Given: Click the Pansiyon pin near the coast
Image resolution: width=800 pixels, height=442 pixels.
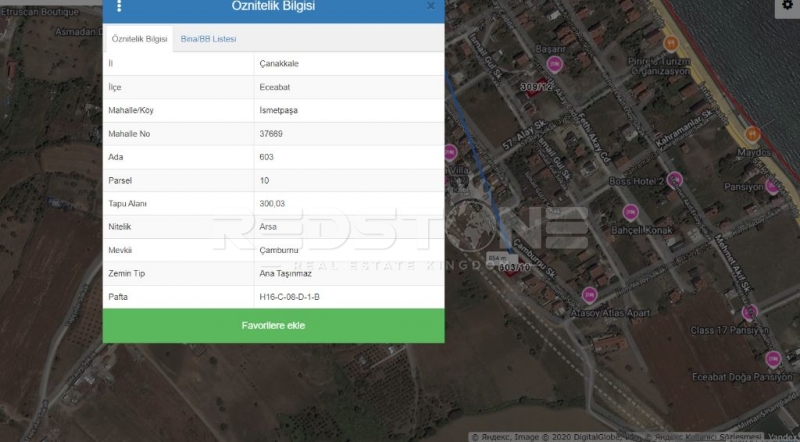Looking at the screenshot, I should tap(772, 187).
